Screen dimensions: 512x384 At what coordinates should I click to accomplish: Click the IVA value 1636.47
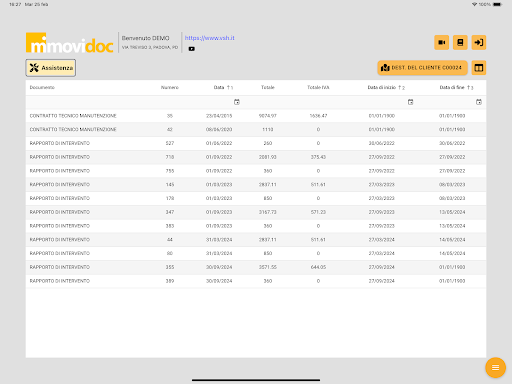tap(318, 116)
